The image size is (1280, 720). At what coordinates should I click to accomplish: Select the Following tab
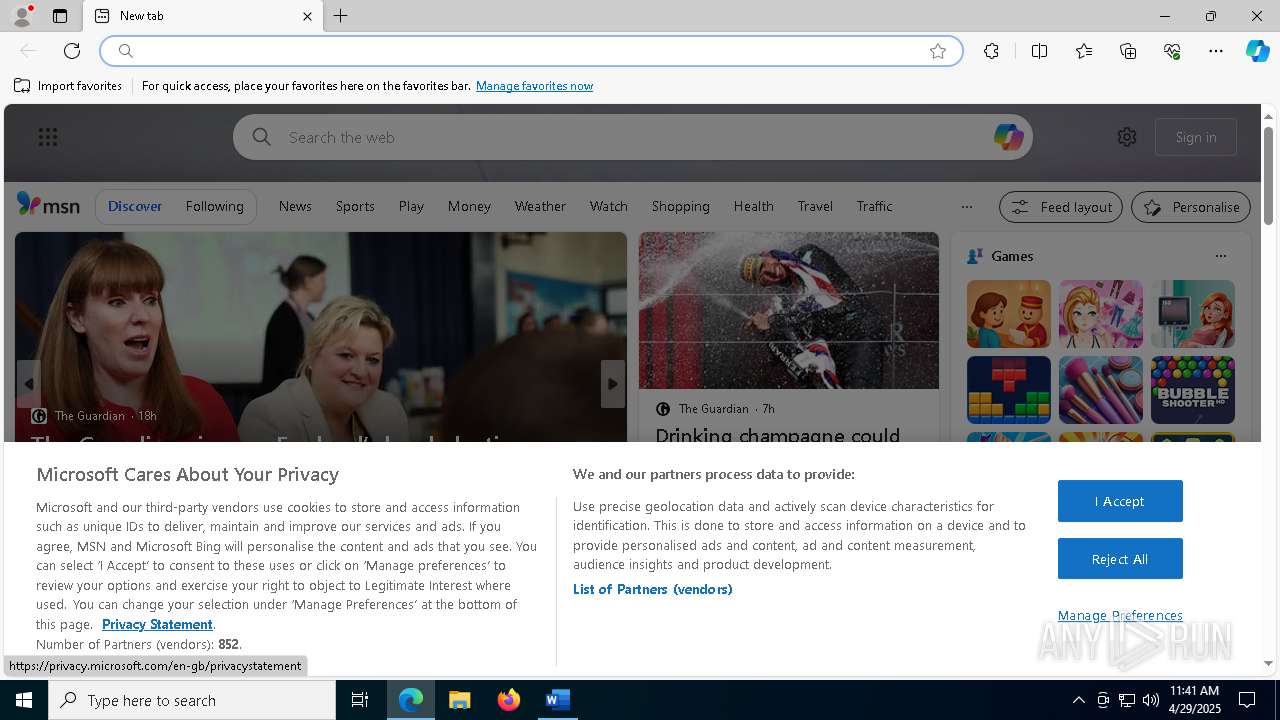click(214, 206)
